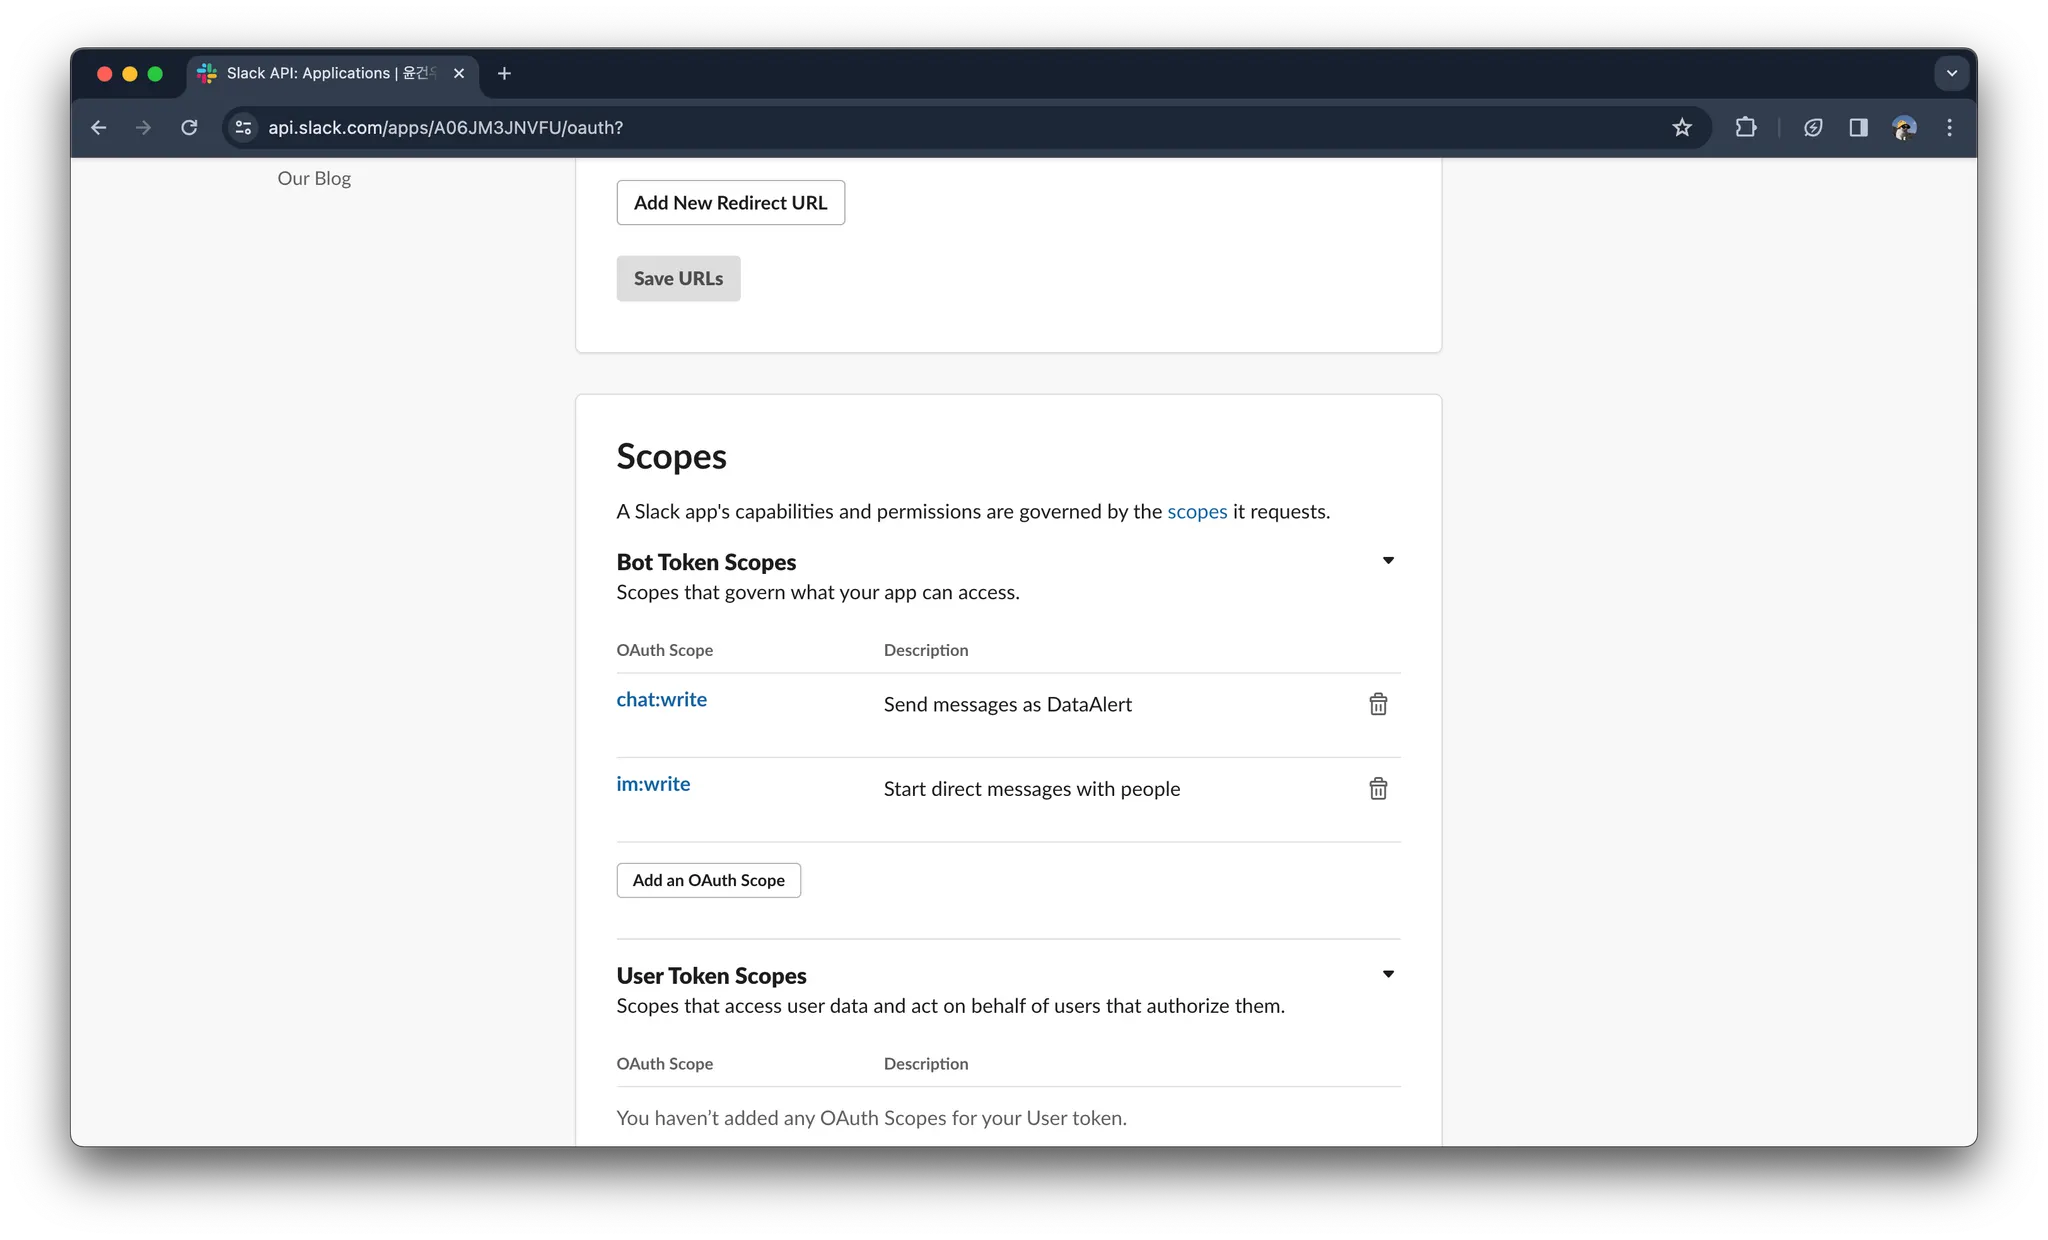This screenshot has height=1240, width=2048.
Task: Open the scopes documentation link
Action: (x=1197, y=512)
